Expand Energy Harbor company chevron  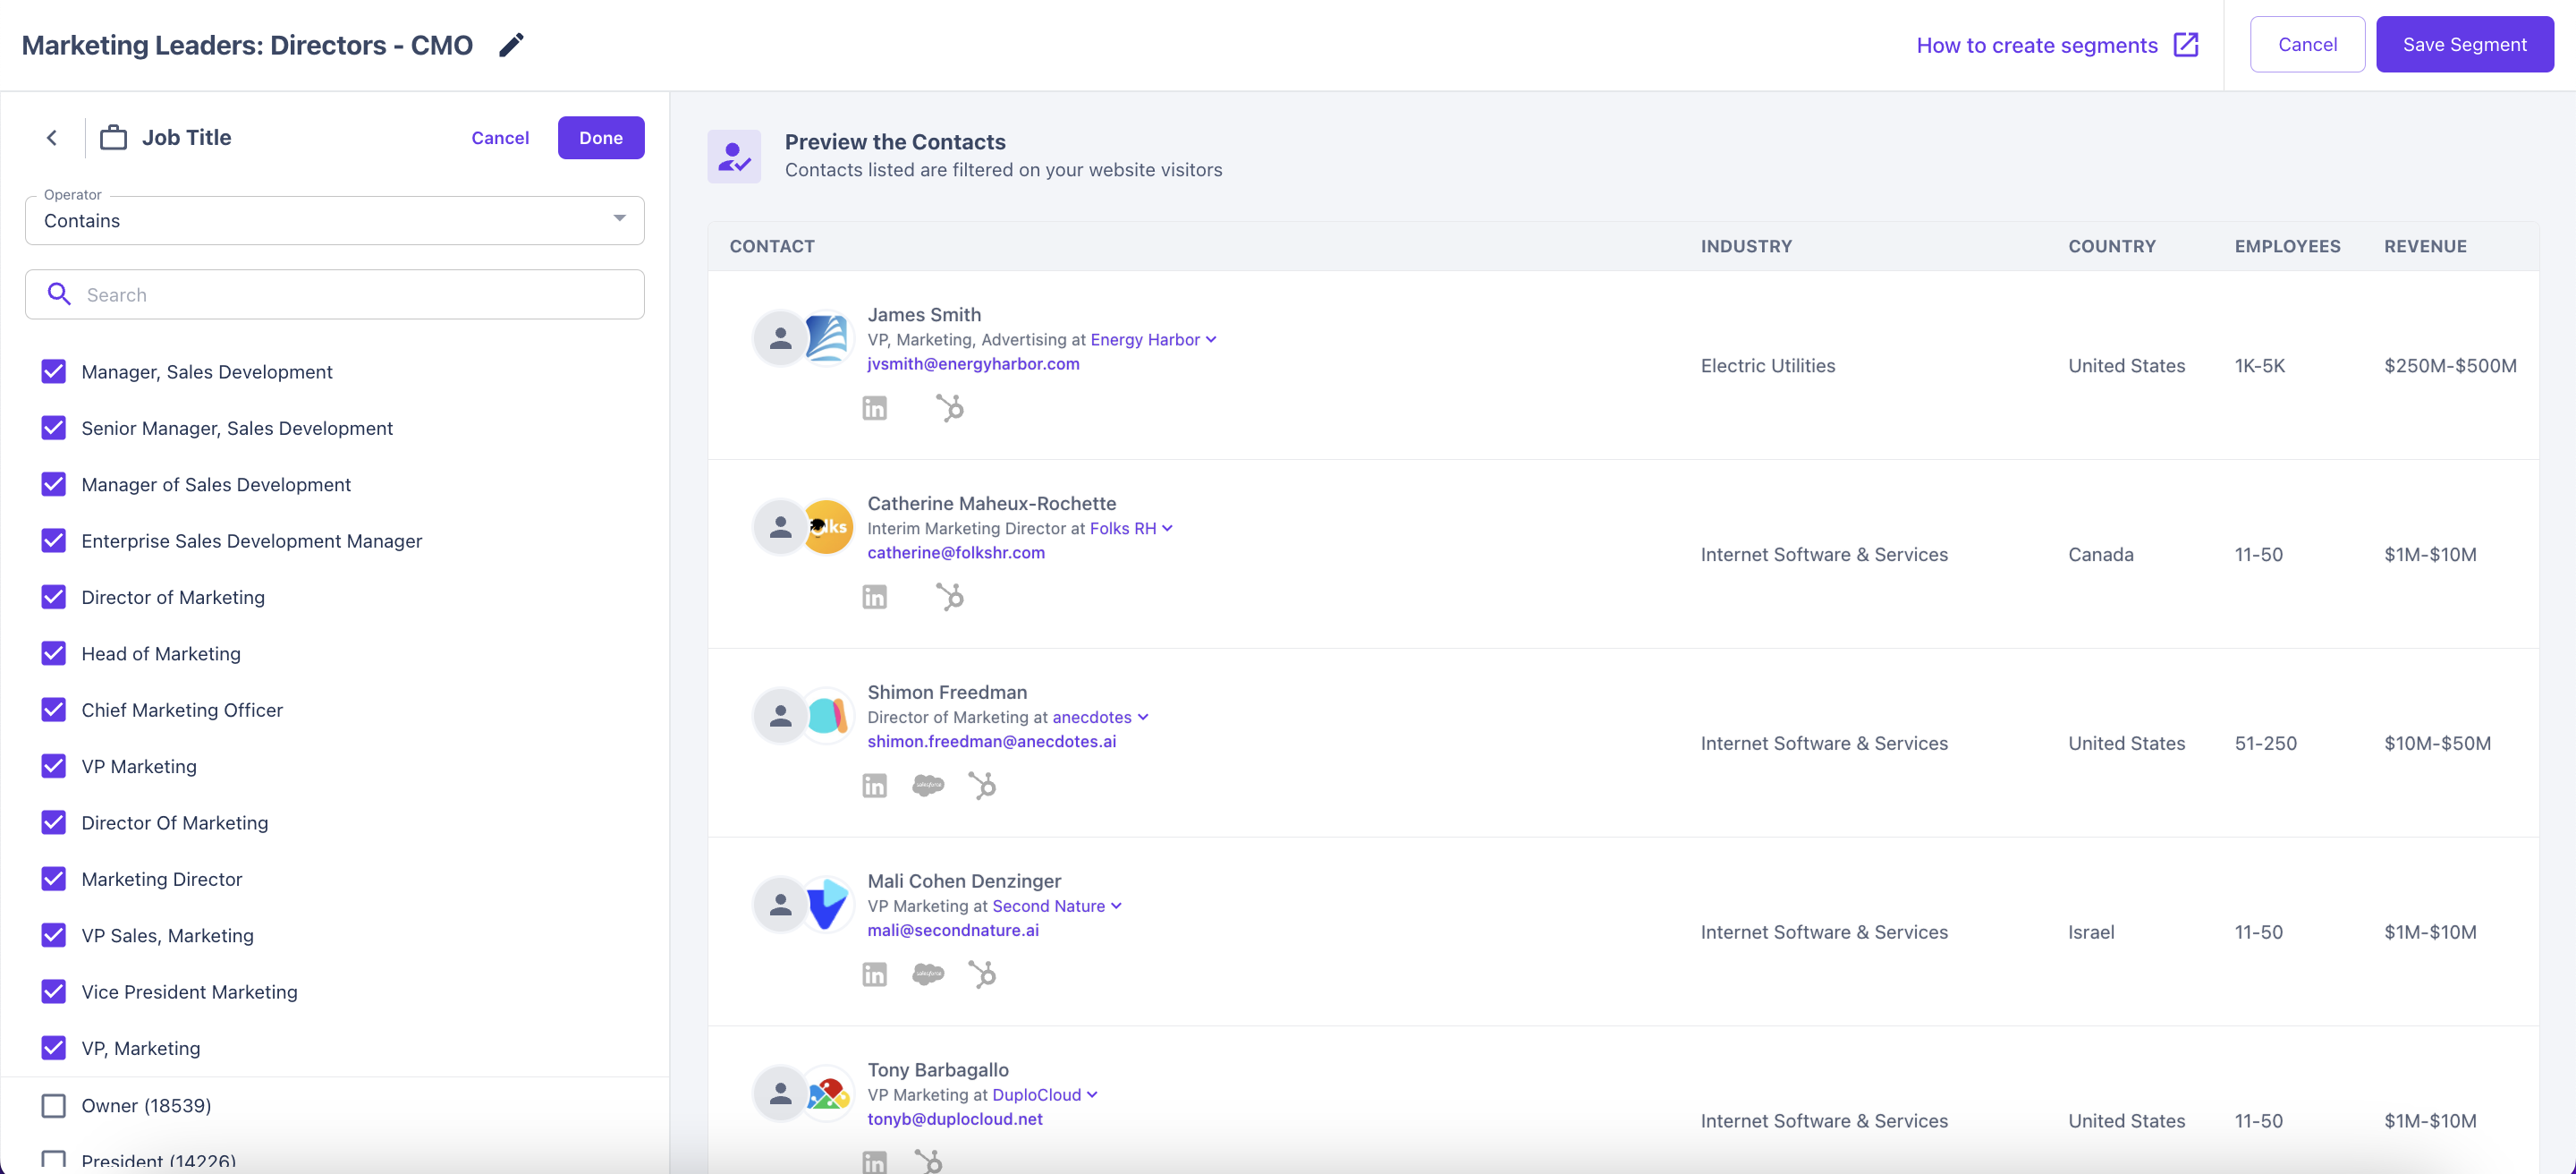pos(1211,340)
